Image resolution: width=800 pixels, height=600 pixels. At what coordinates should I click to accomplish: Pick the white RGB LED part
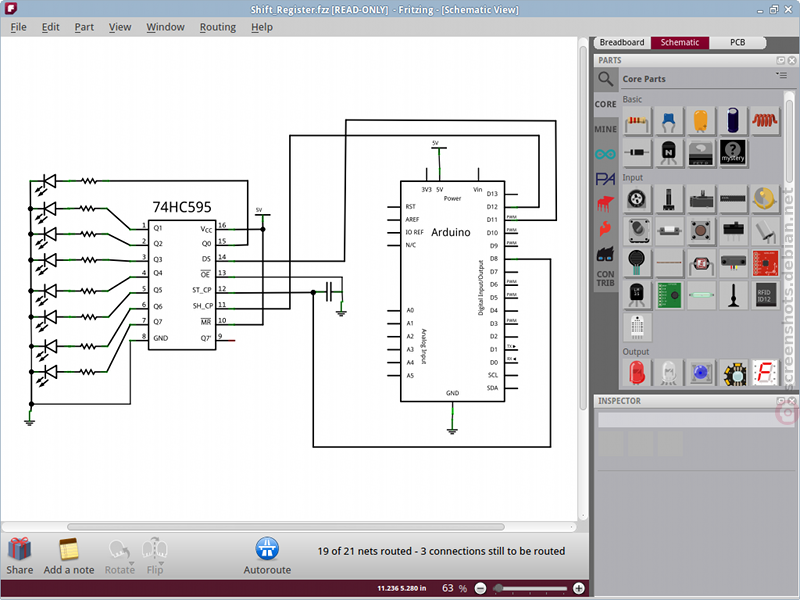point(669,372)
